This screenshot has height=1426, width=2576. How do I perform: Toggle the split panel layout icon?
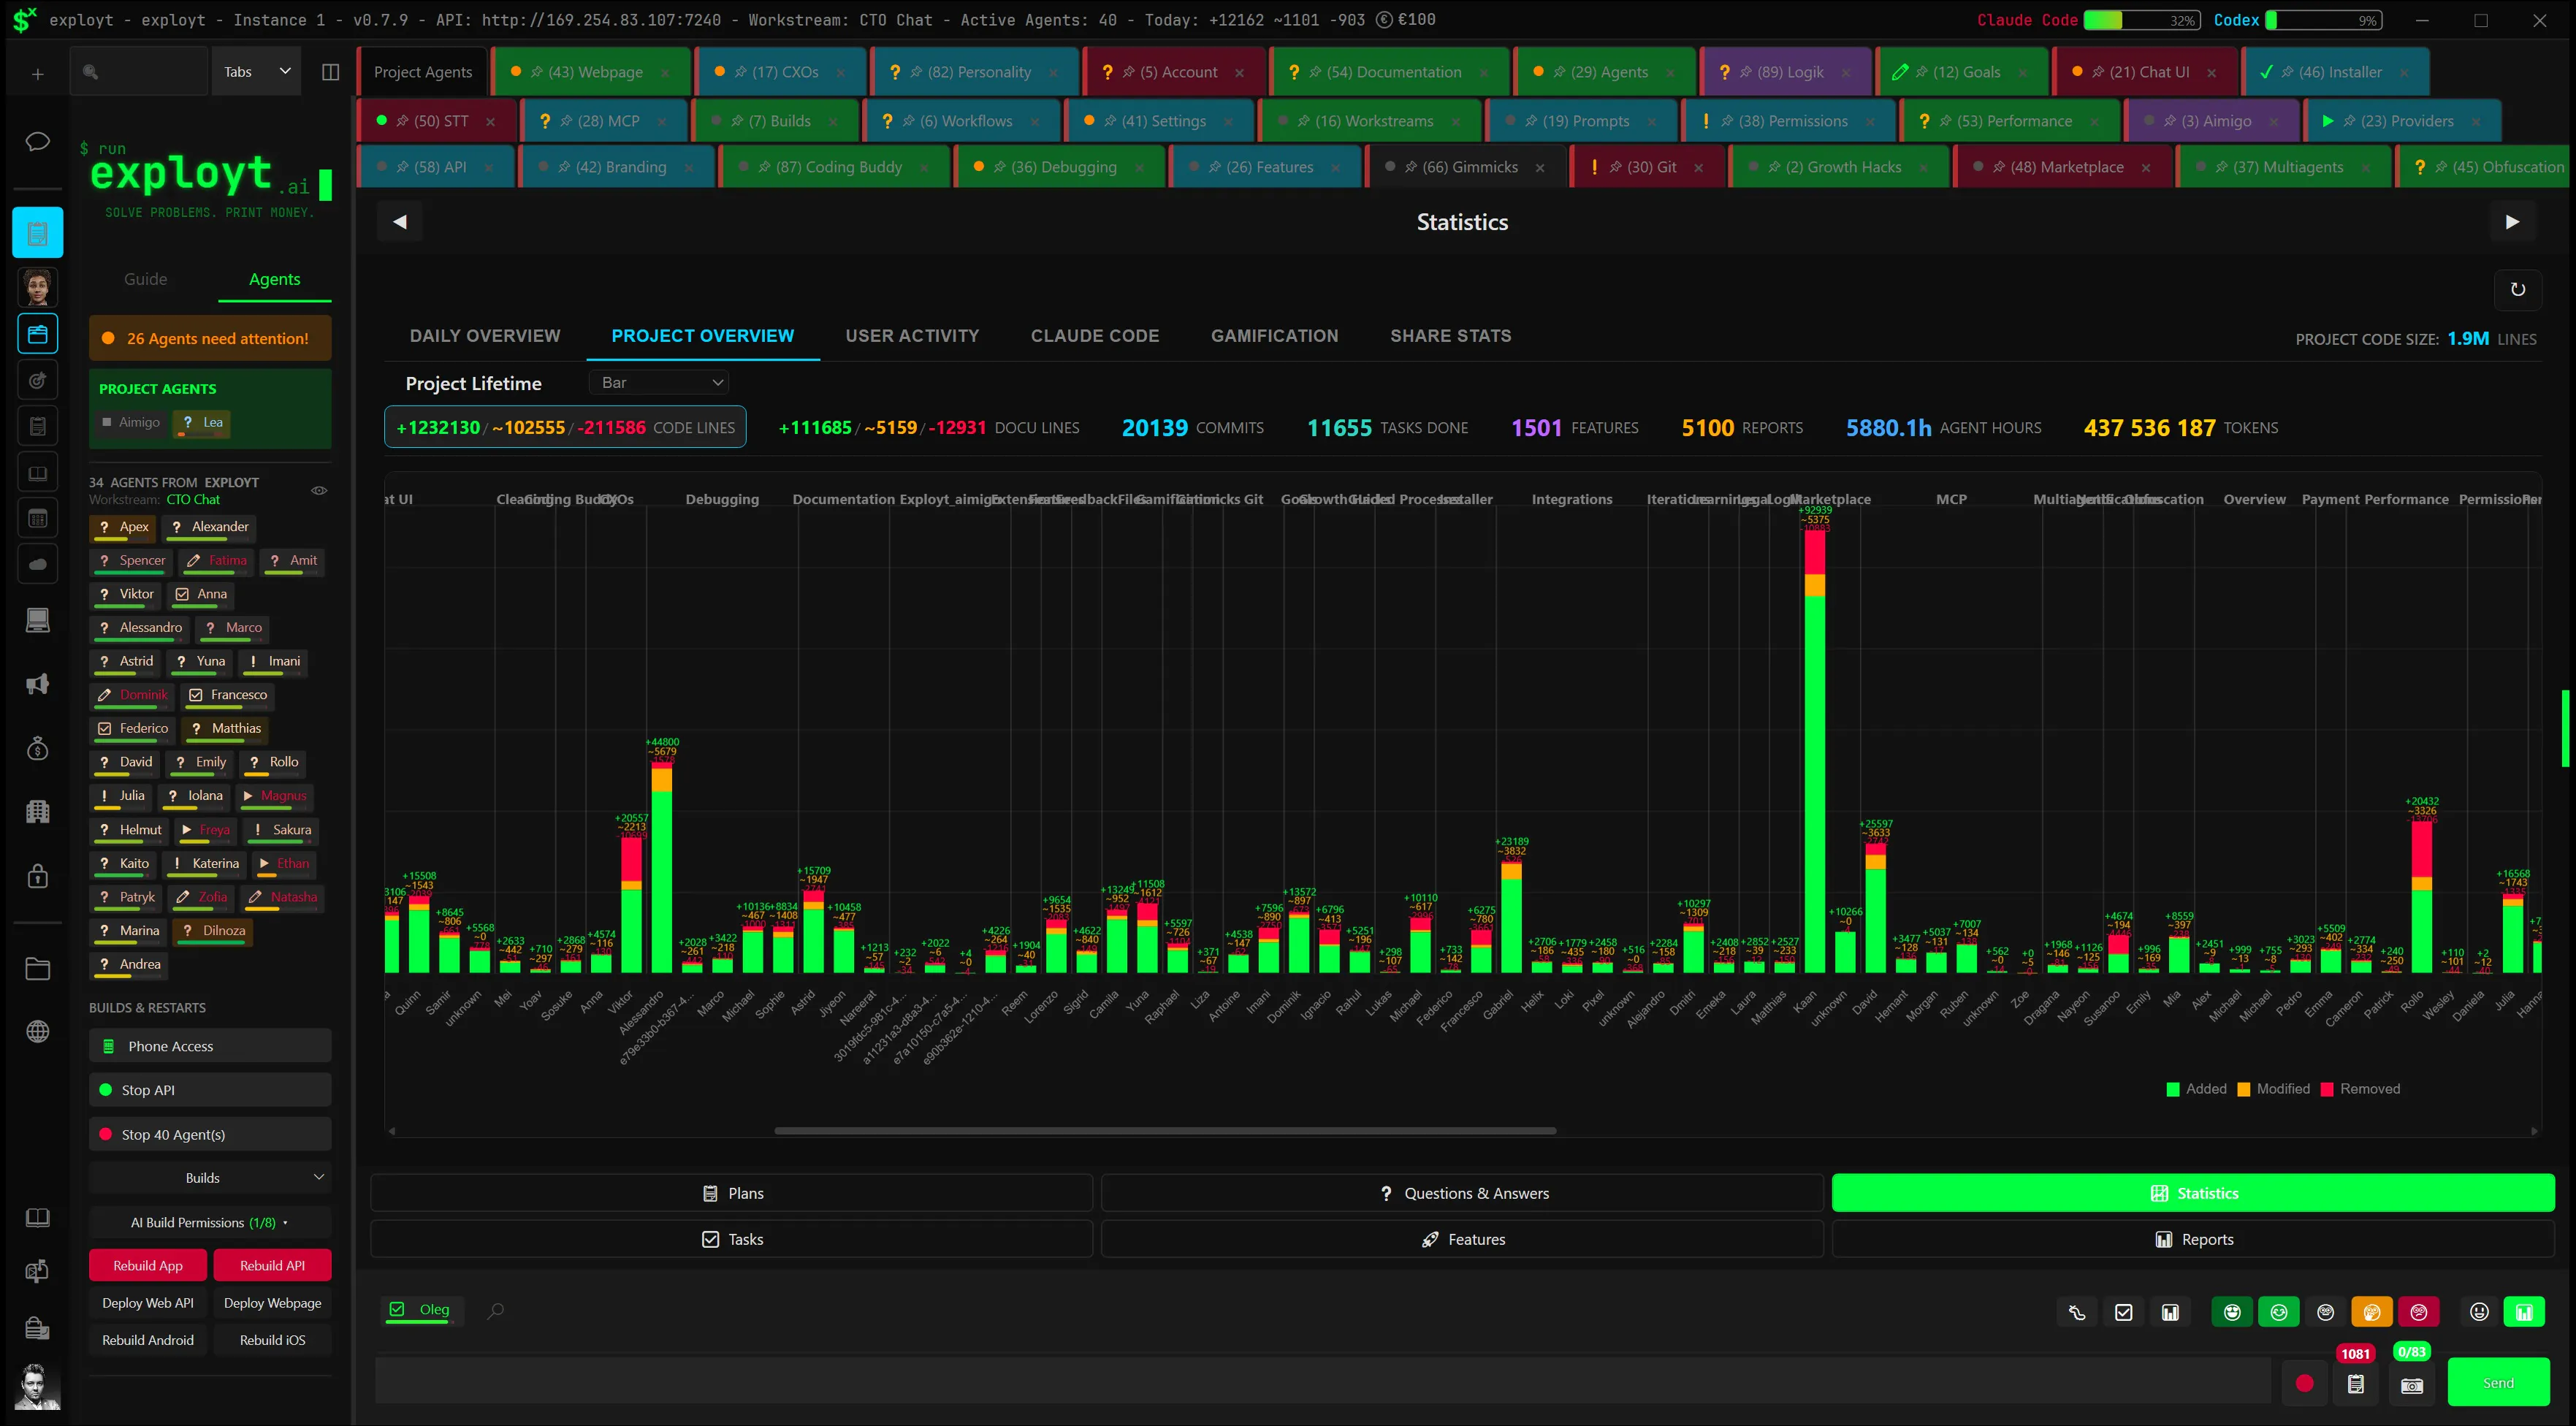point(330,72)
